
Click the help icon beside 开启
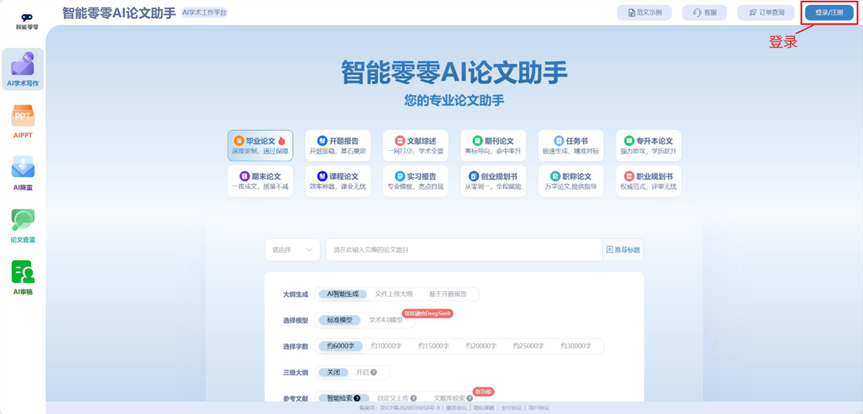coord(374,373)
